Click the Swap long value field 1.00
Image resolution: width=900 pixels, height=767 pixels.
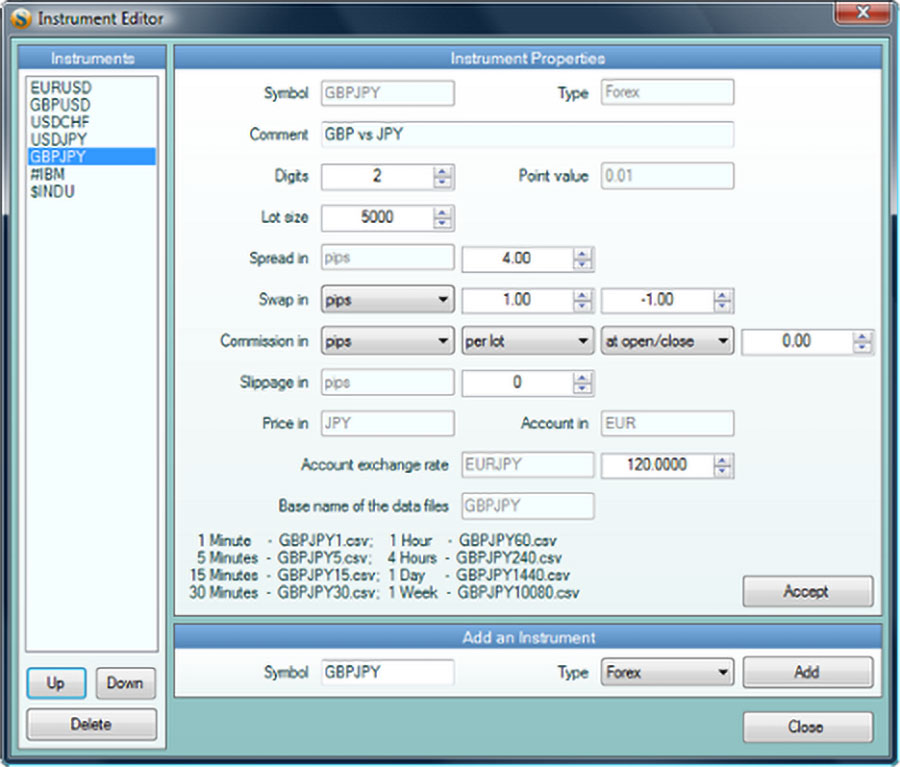coord(517,300)
